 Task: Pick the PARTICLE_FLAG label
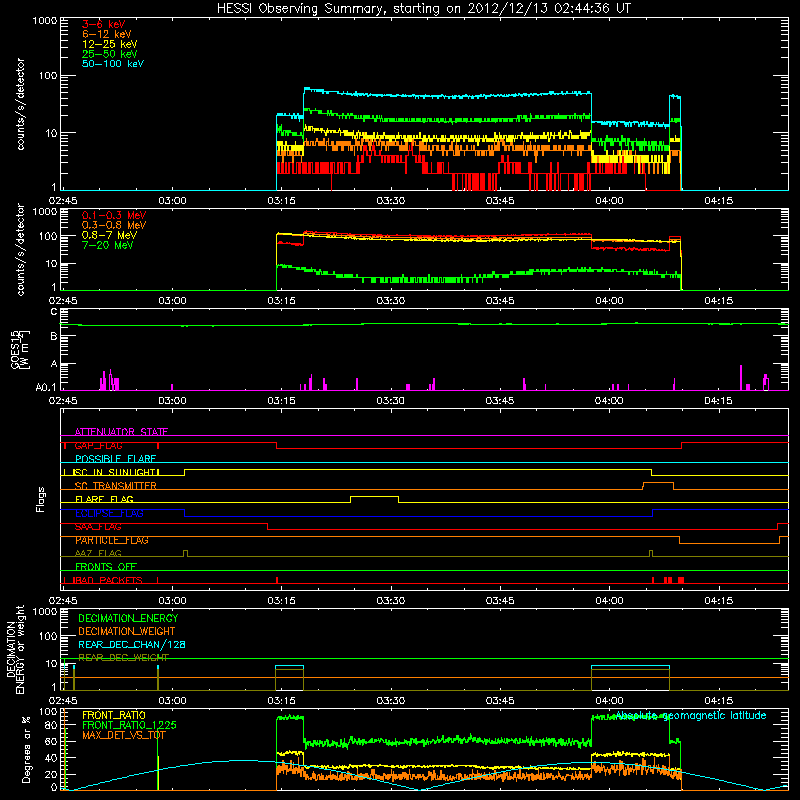coord(112,540)
